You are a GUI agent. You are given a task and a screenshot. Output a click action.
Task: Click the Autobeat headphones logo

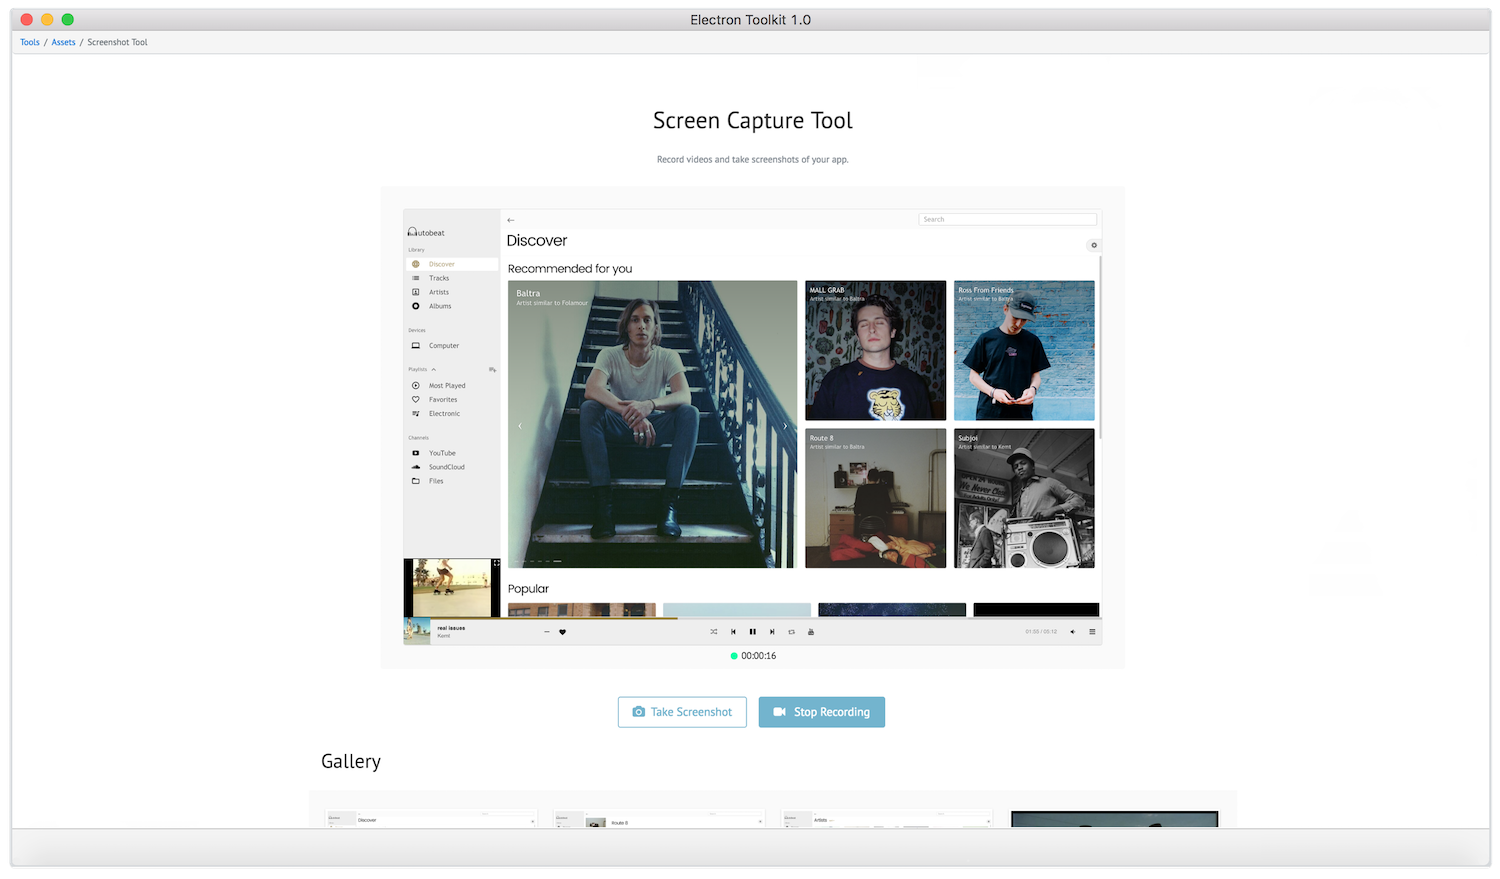coord(413,232)
